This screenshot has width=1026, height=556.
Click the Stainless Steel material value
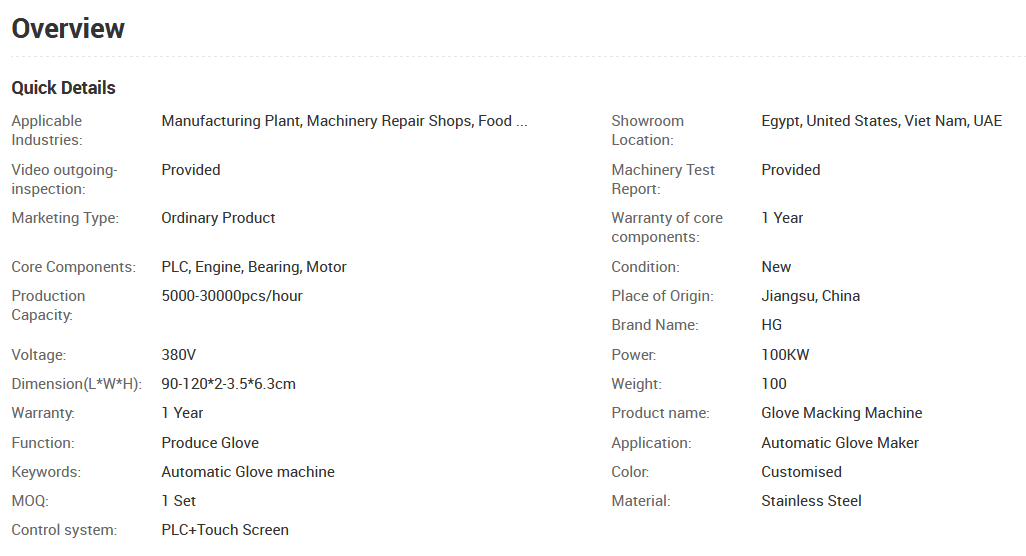pyautogui.click(x=811, y=501)
